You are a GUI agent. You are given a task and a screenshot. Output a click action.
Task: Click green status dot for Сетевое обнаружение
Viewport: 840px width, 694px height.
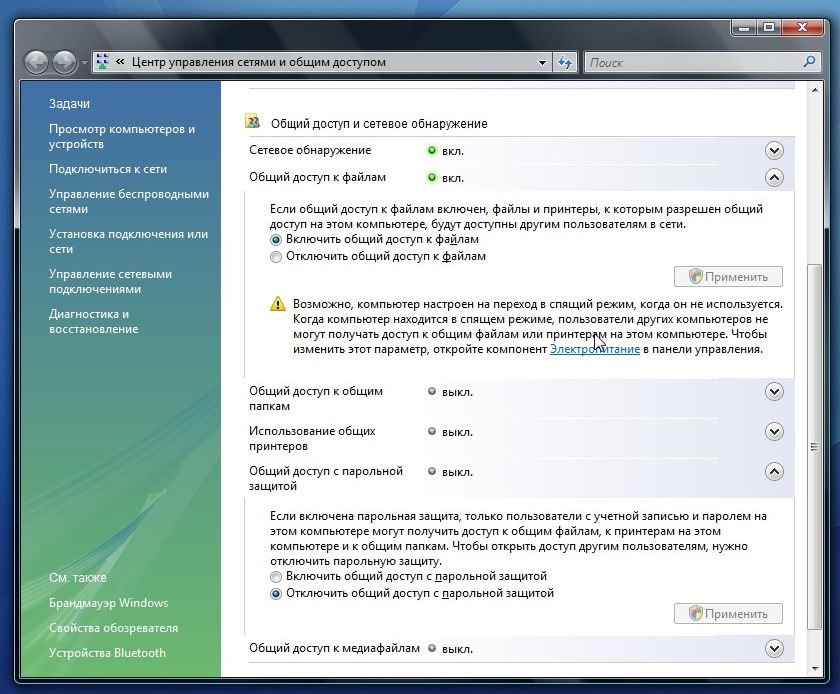coord(432,151)
